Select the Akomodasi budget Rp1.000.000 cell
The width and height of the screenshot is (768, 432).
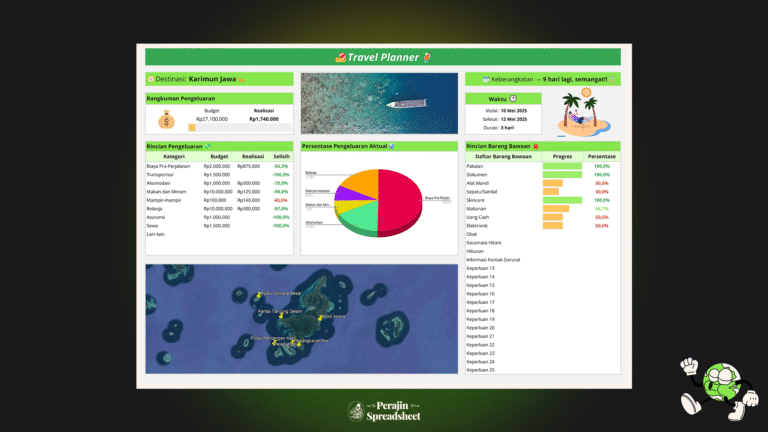(217, 183)
